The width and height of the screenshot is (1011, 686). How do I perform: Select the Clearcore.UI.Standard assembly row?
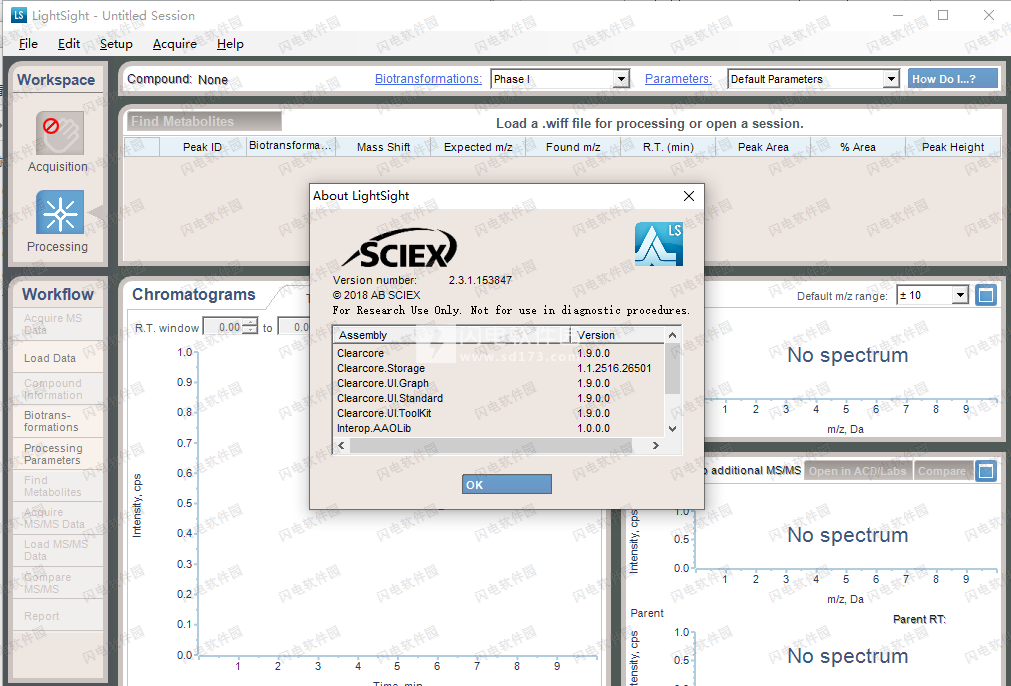pos(499,398)
